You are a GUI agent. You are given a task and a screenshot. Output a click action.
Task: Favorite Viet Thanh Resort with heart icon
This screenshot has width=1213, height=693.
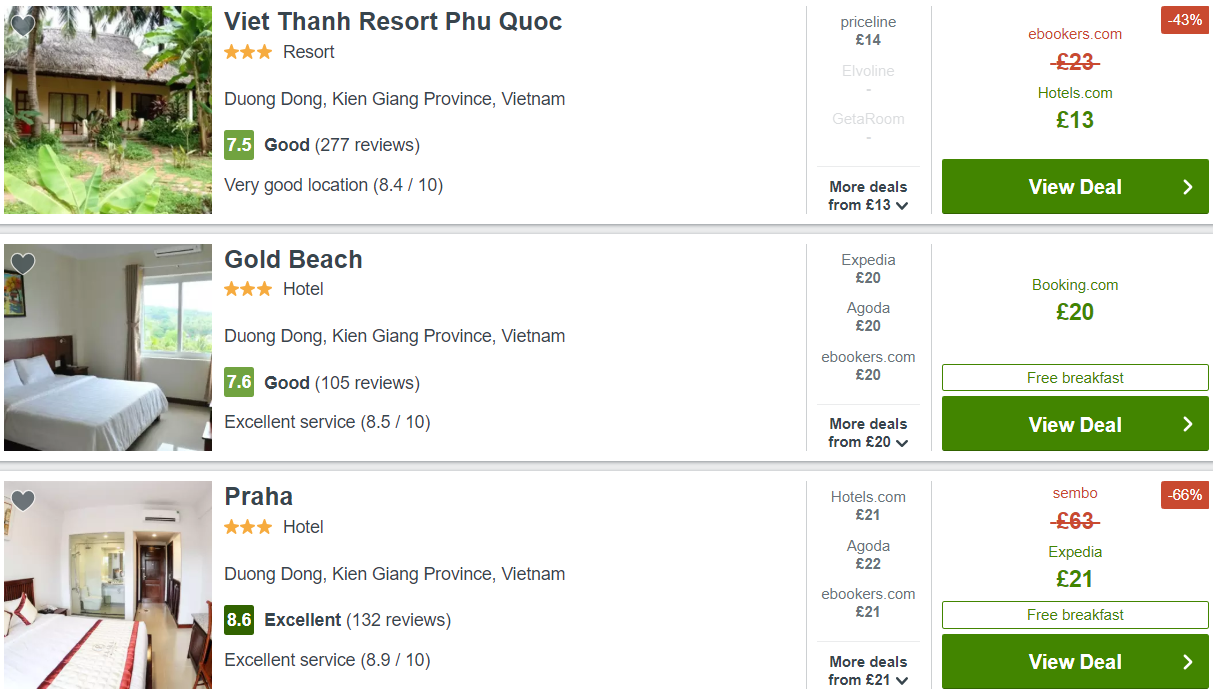coord(23,25)
